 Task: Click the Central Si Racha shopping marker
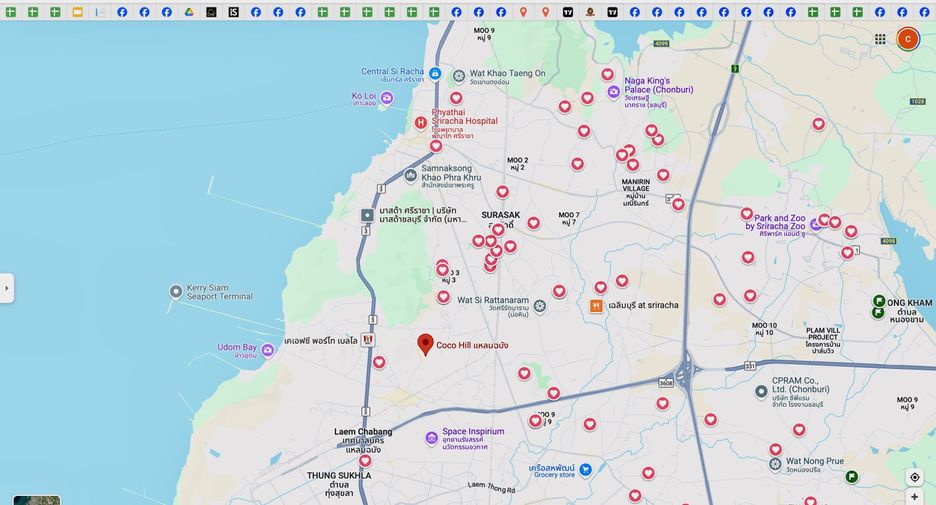(x=435, y=73)
